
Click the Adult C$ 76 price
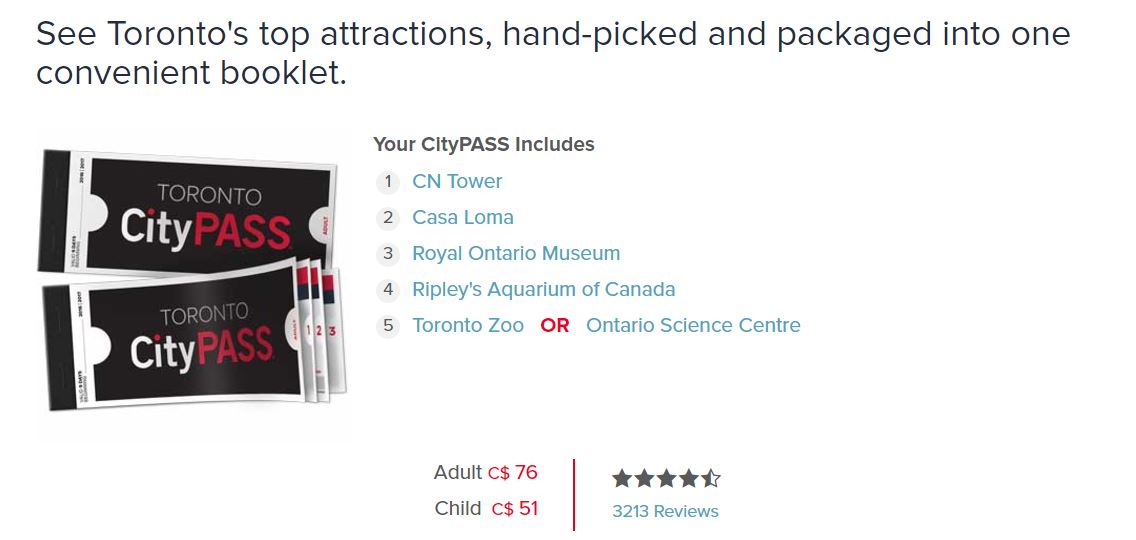485,473
